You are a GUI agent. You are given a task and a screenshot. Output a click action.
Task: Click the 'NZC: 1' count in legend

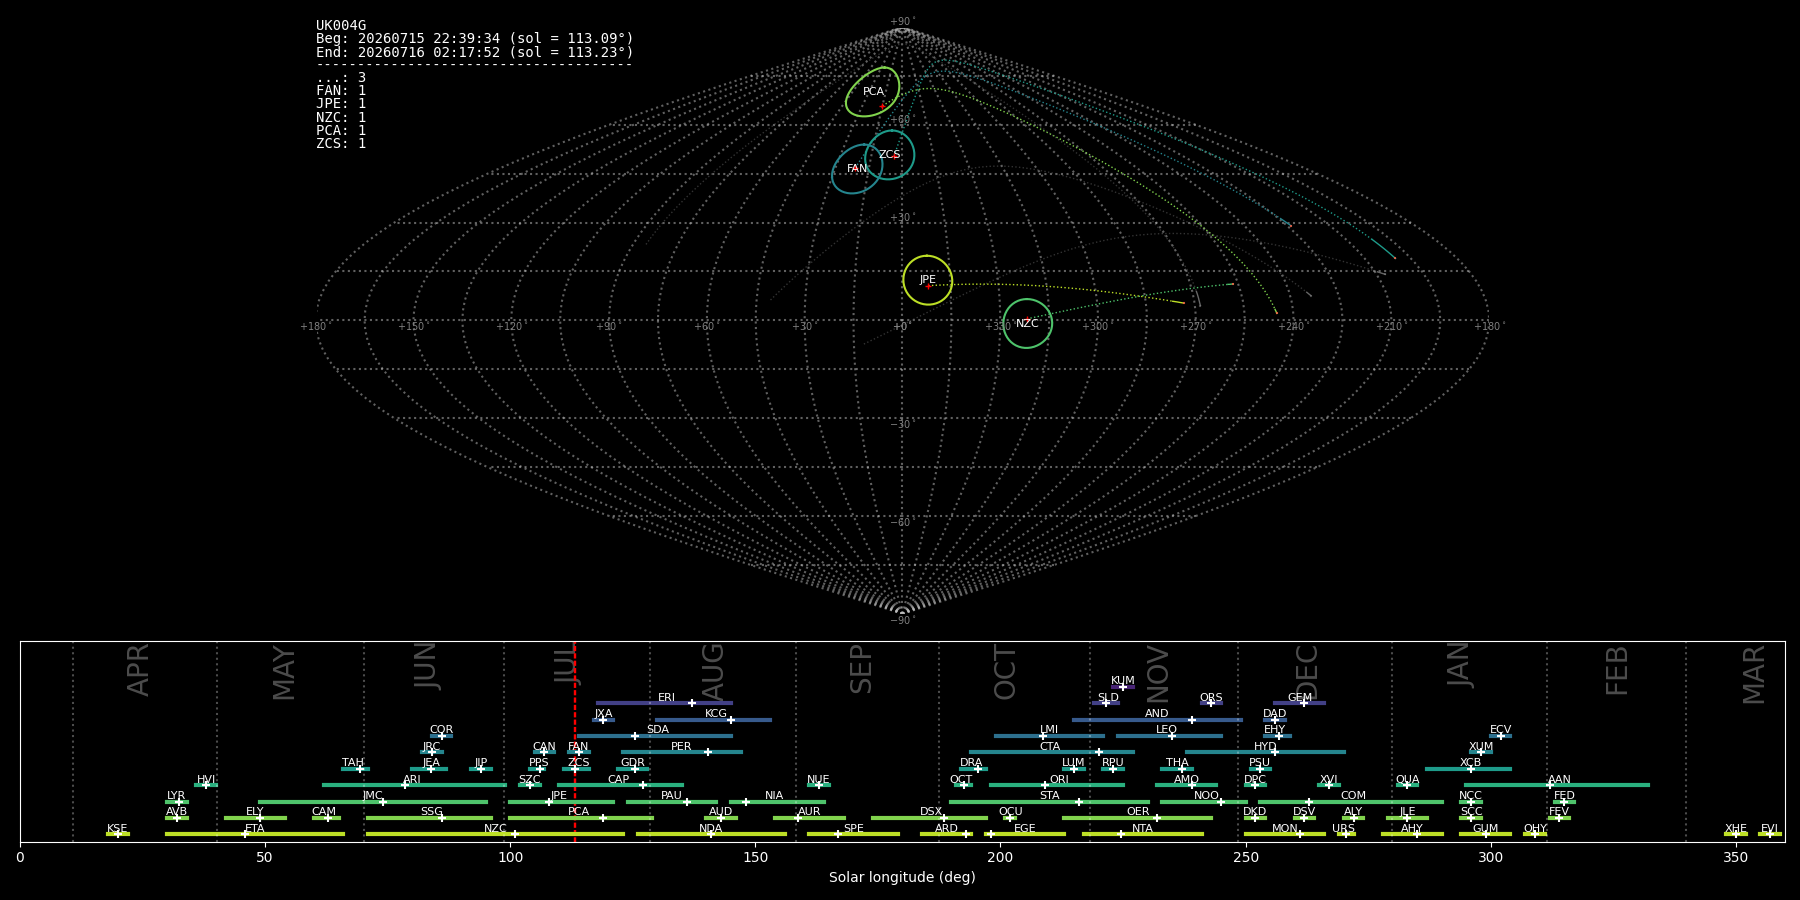pos(341,117)
